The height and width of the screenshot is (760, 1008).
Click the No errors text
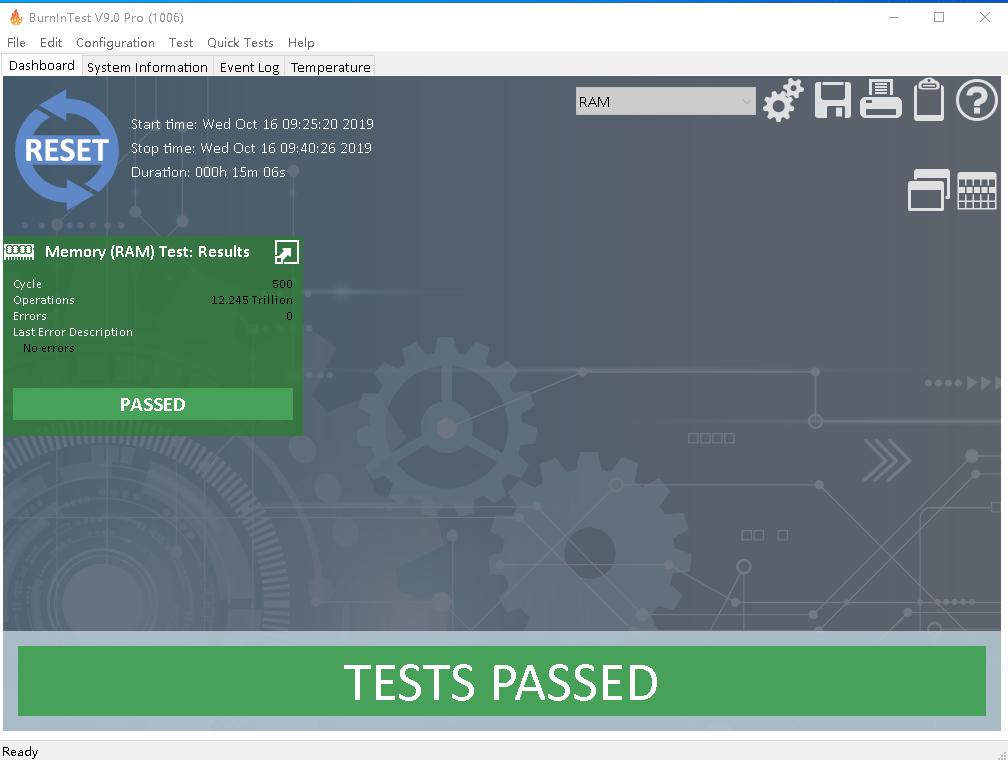(x=49, y=348)
